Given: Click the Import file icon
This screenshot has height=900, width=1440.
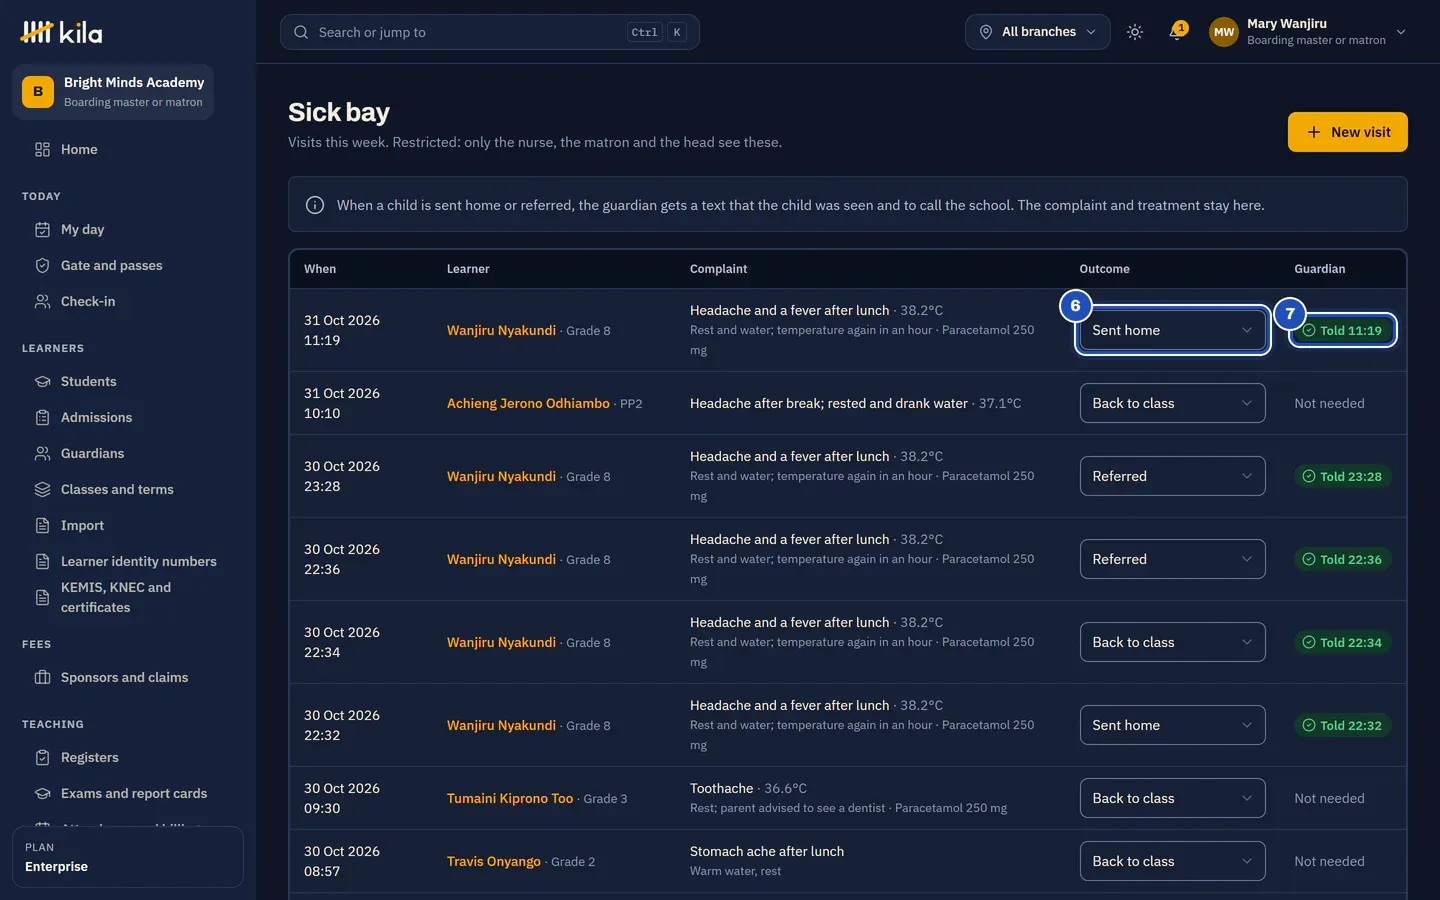Looking at the screenshot, I should coord(42,525).
